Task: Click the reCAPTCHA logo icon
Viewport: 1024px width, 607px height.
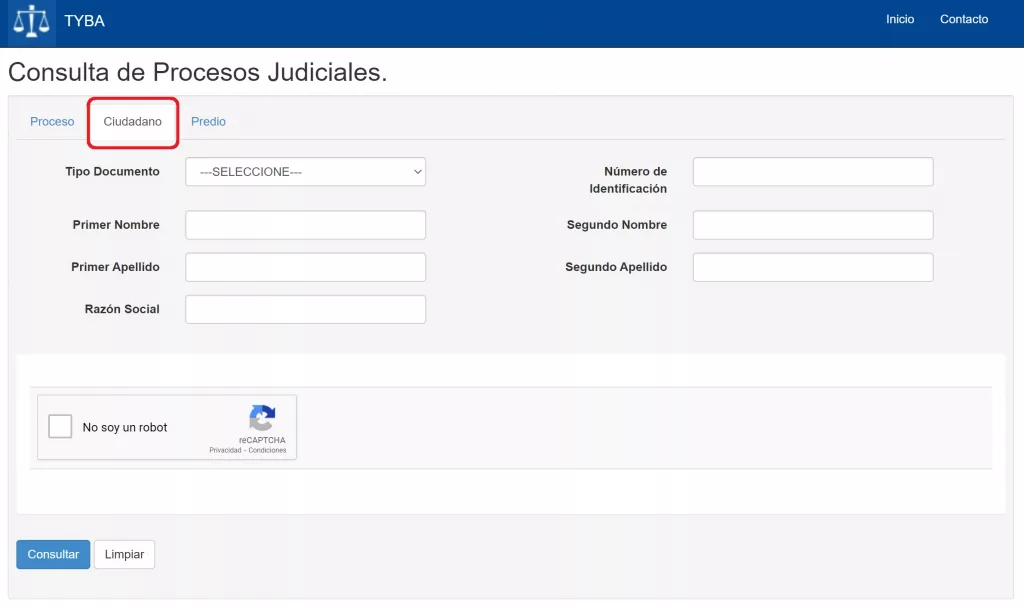Action: [262, 418]
